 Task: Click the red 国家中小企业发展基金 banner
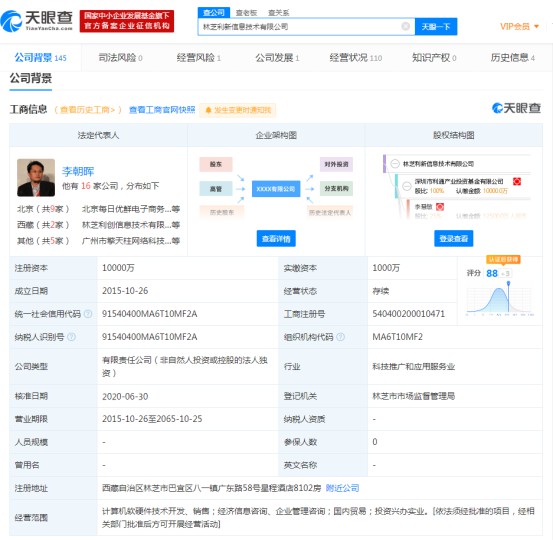[x=127, y=21]
